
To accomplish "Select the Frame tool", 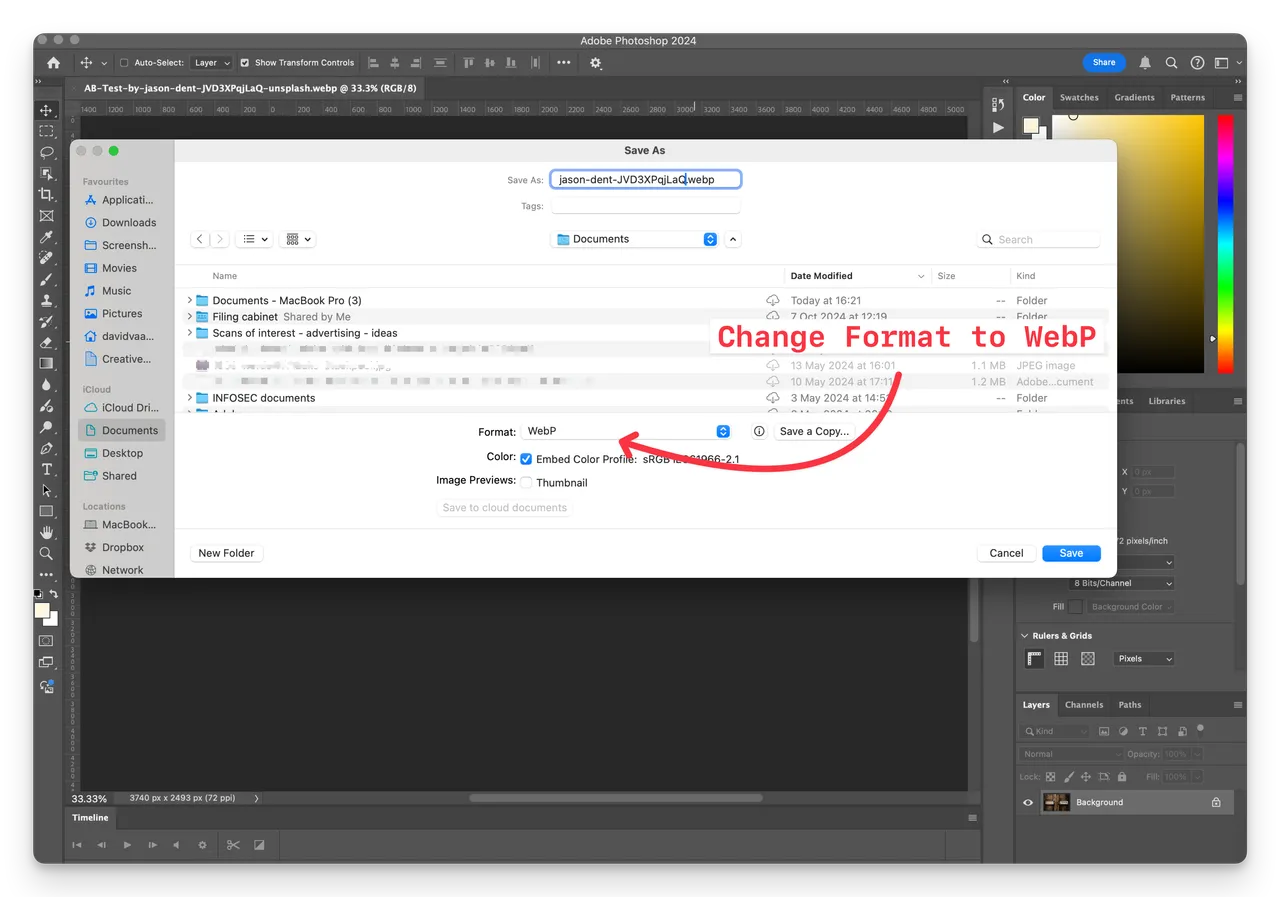I will pos(46,216).
